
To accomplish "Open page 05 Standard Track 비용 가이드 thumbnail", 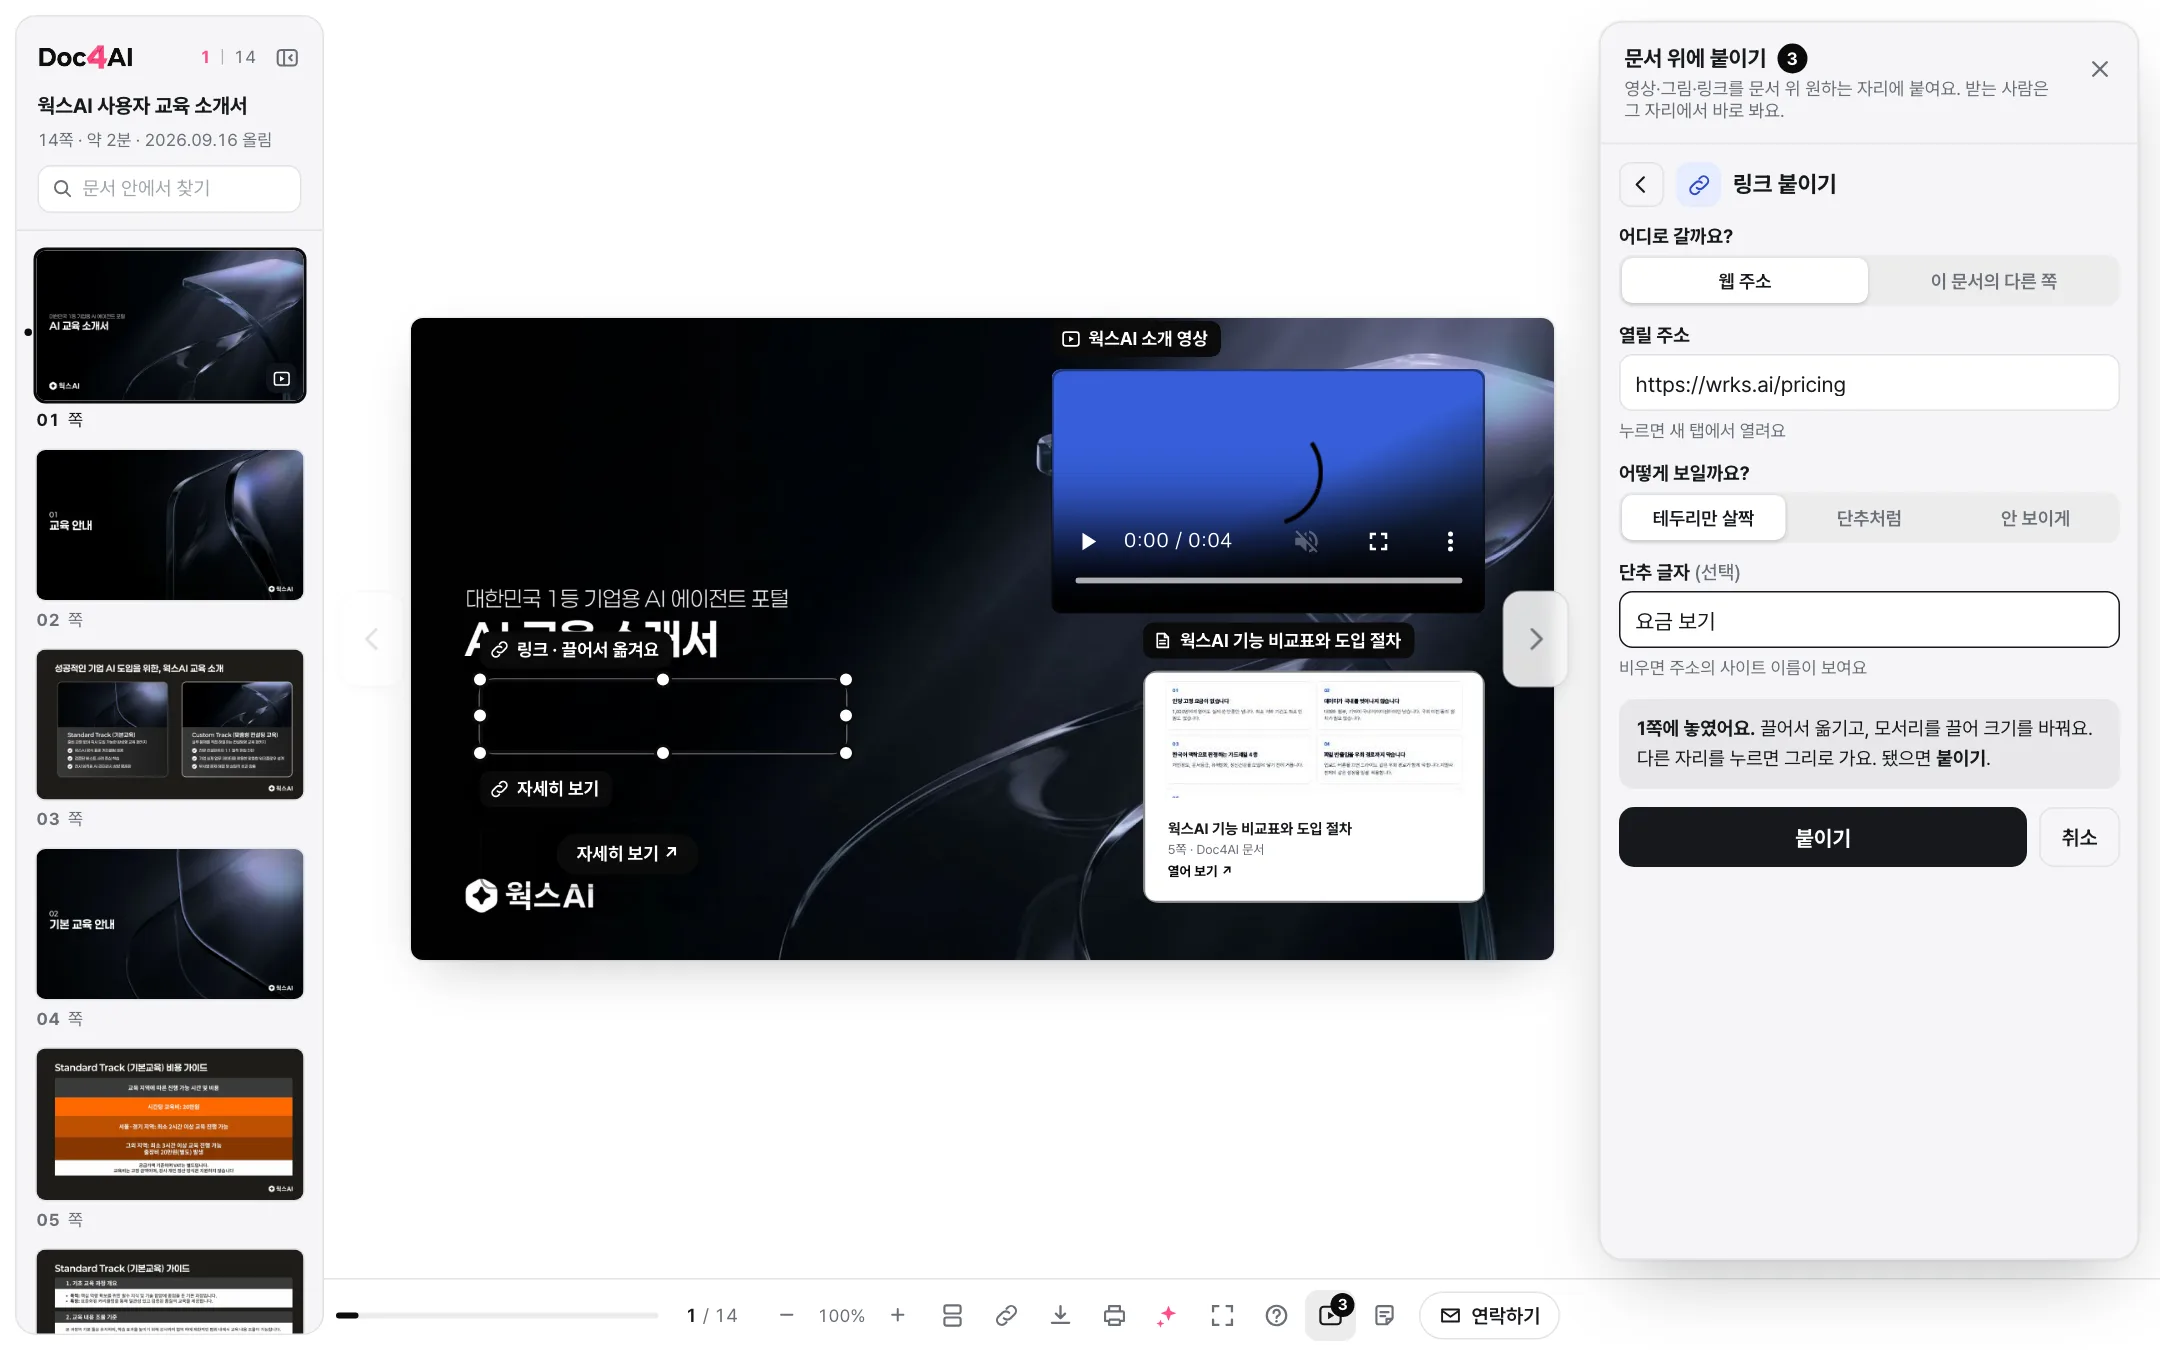I will pos(170,1124).
